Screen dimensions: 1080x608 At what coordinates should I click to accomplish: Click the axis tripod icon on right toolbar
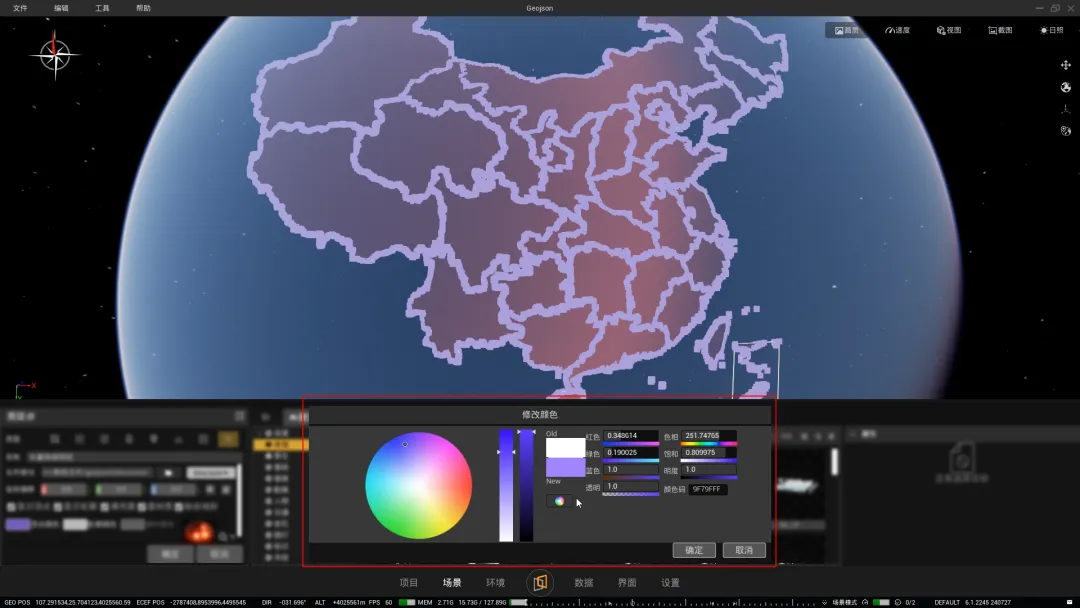pos(1066,109)
